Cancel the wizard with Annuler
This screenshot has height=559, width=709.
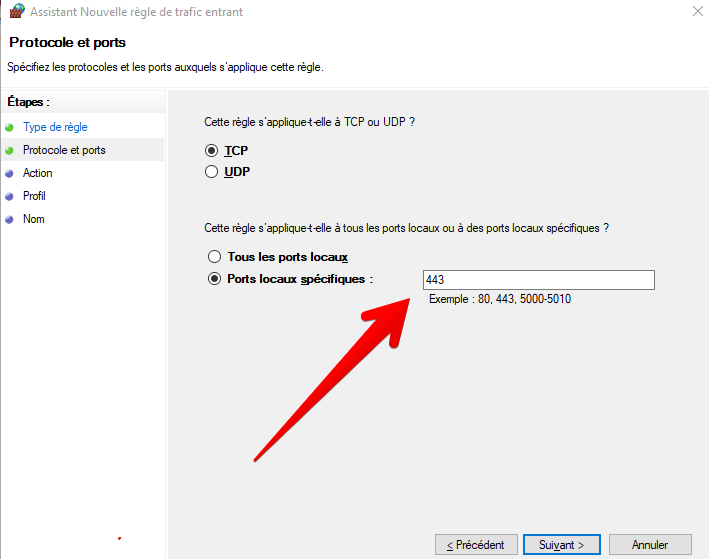[650, 545]
